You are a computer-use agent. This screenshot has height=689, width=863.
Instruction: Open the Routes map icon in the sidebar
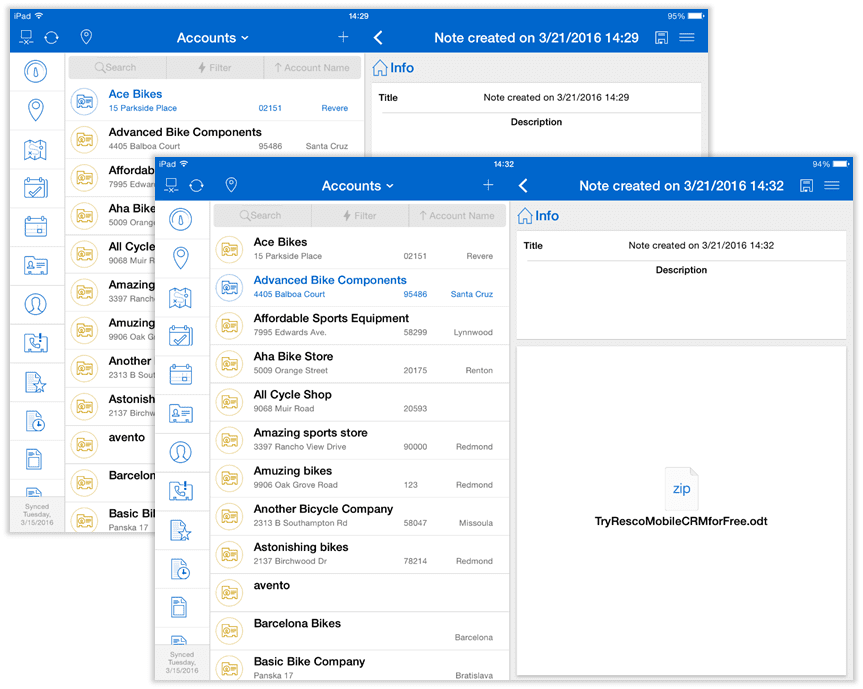pyautogui.click(x=181, y=297)
